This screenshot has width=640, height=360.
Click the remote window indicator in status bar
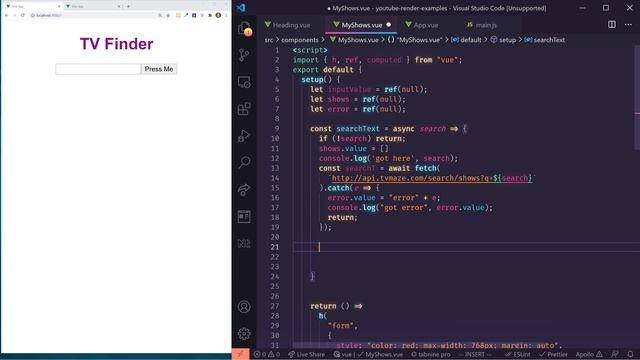(x=240, y=354)
